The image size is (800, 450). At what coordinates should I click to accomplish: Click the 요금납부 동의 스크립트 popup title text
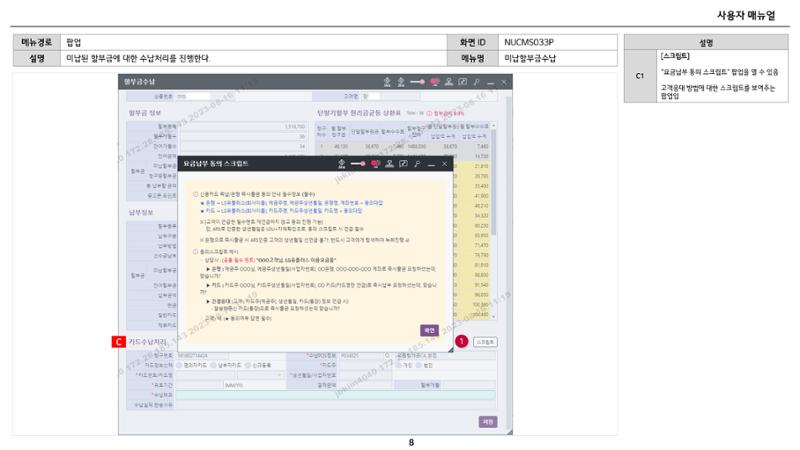click(x=216, y=164)
